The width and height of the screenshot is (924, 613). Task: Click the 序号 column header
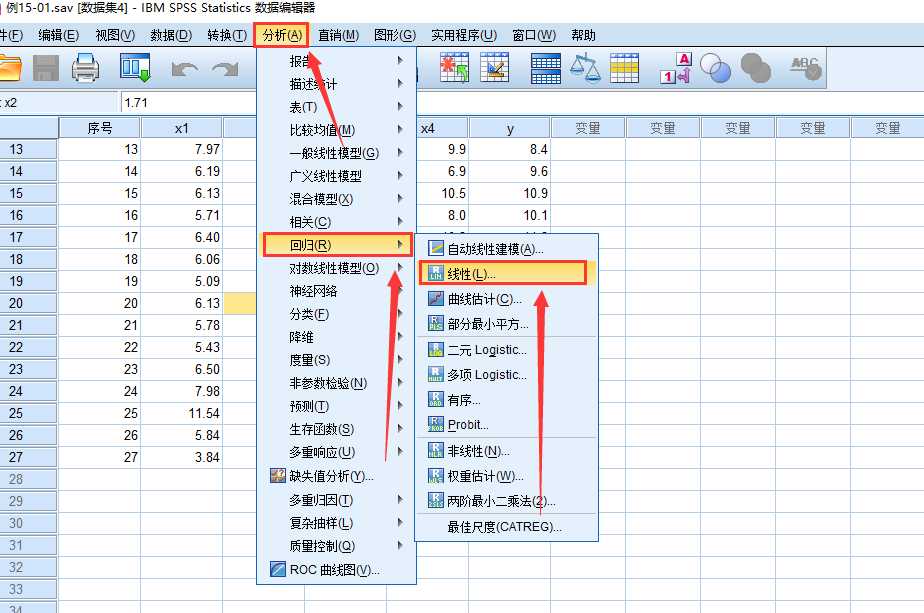pyautogui.click(x=100, y=128)
